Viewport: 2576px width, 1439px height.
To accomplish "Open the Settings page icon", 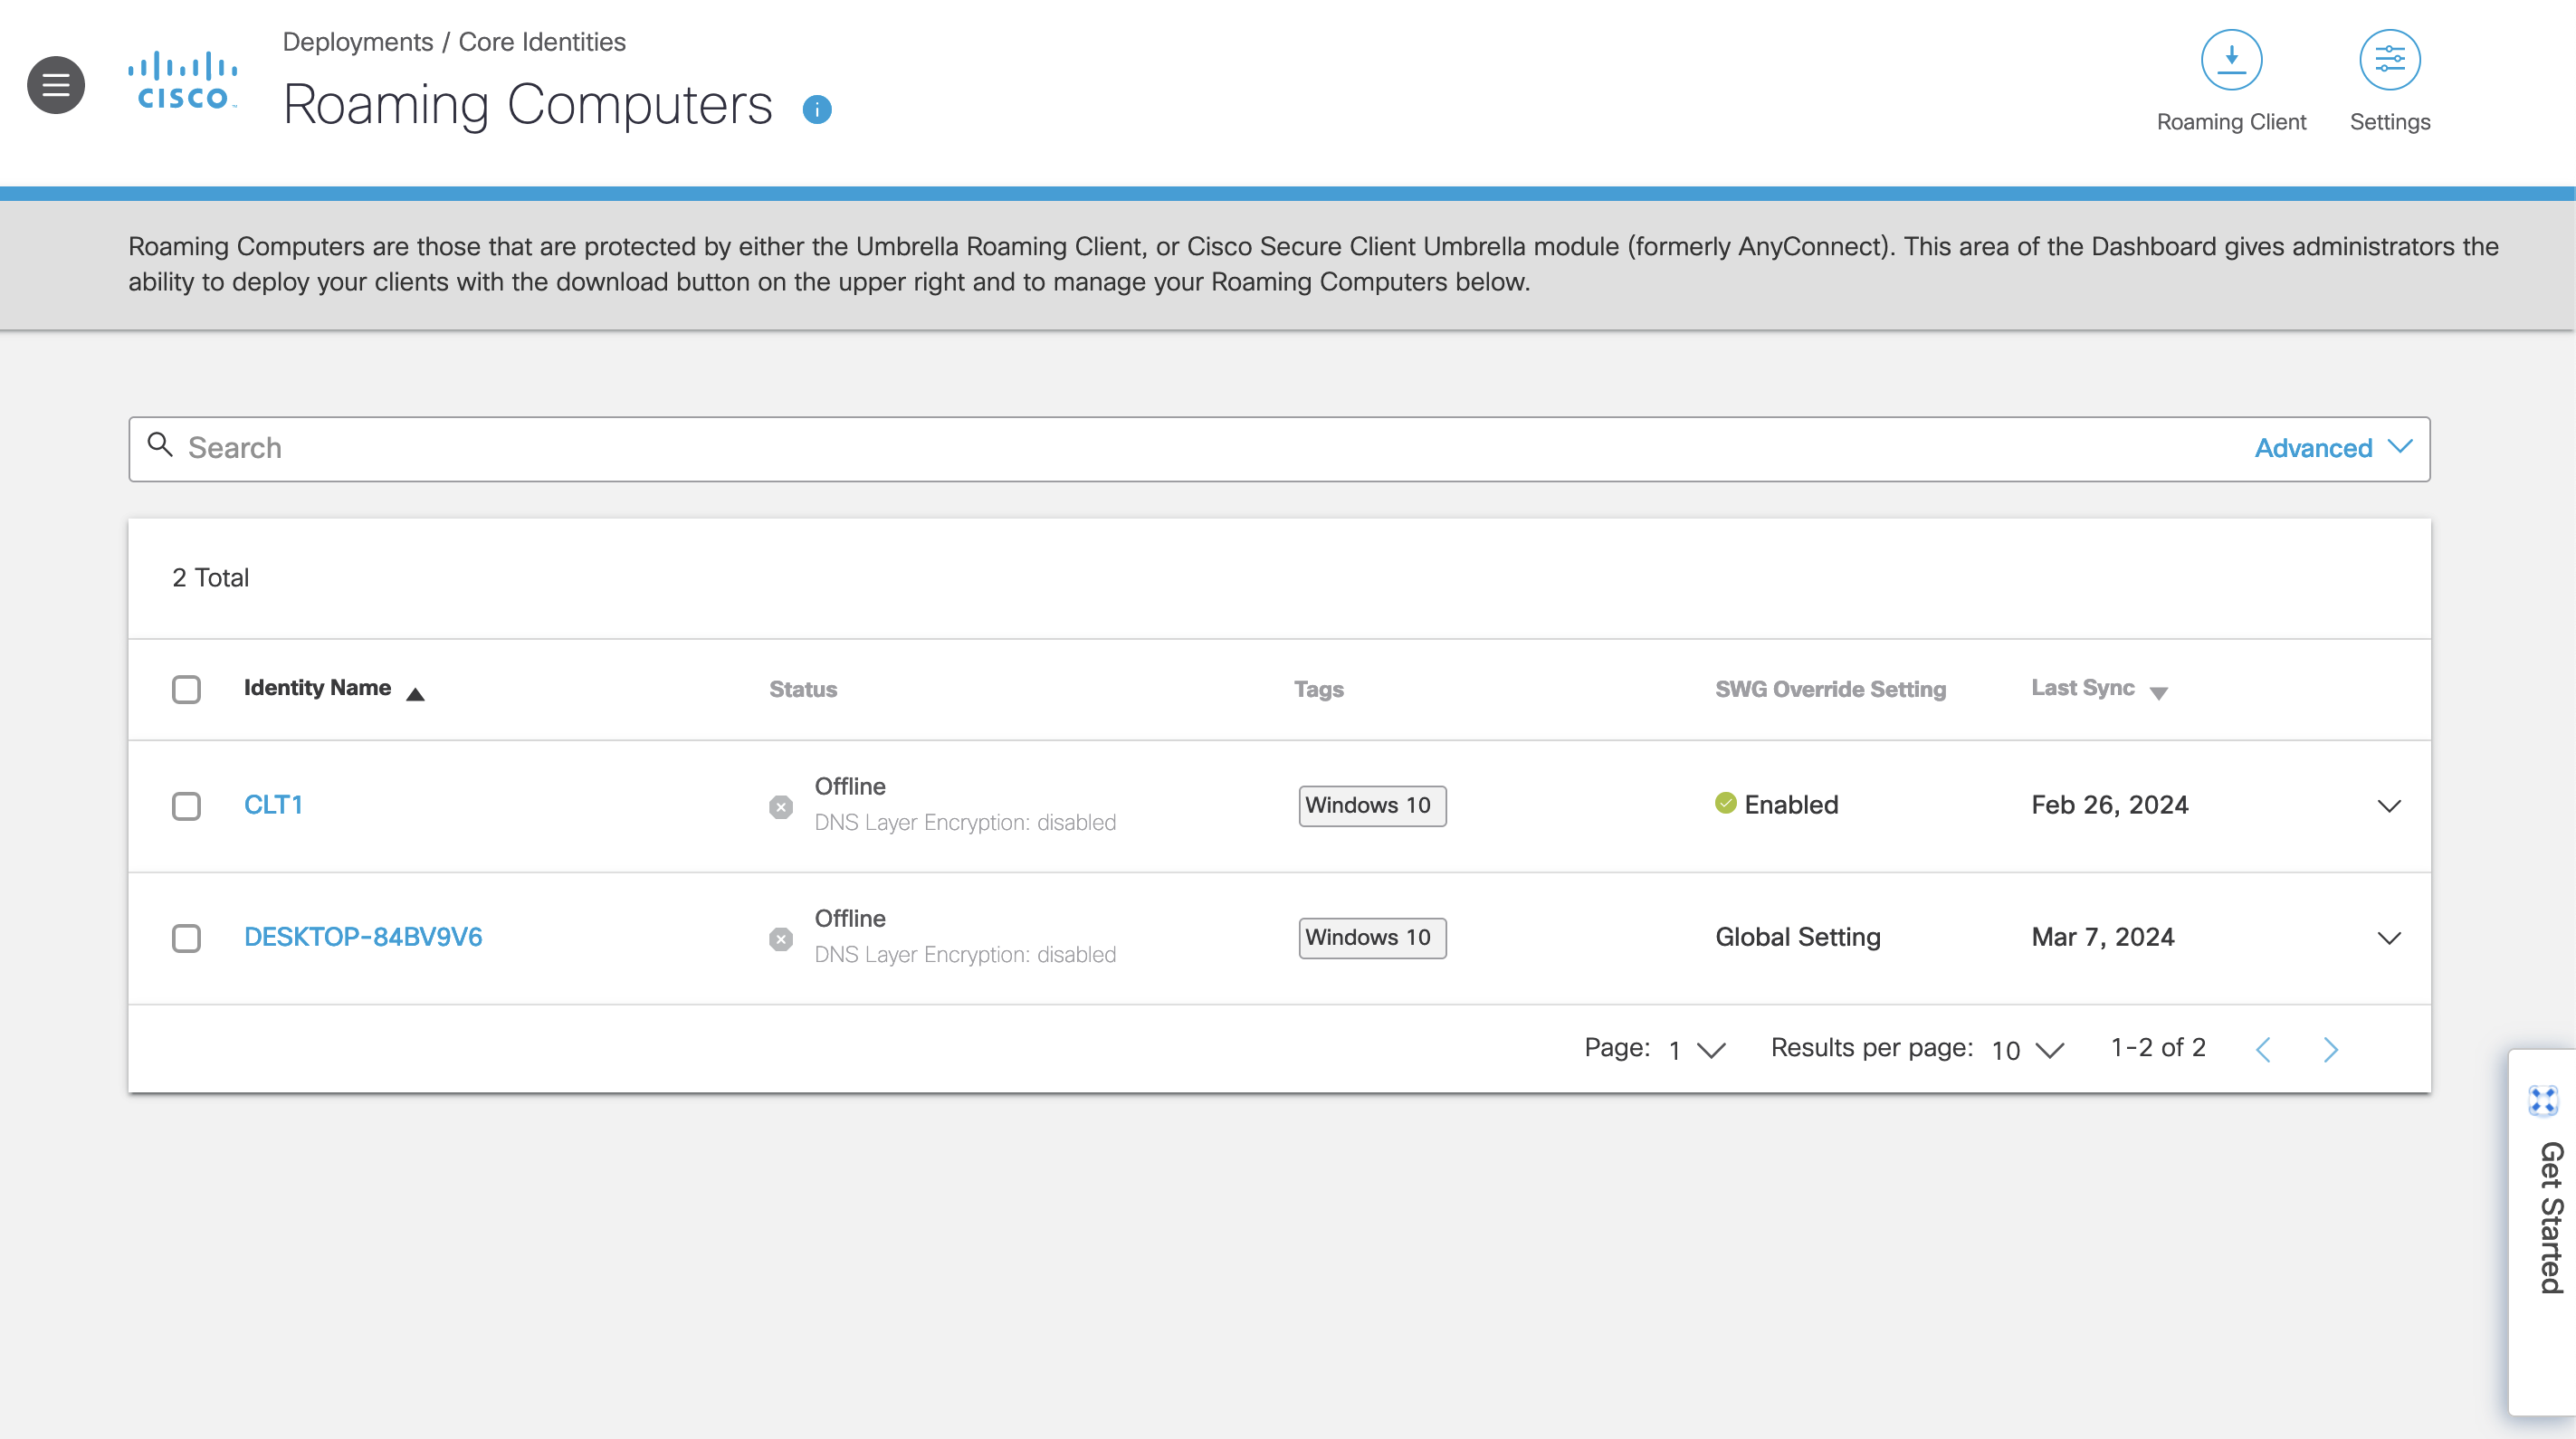I will (2390, 59).
